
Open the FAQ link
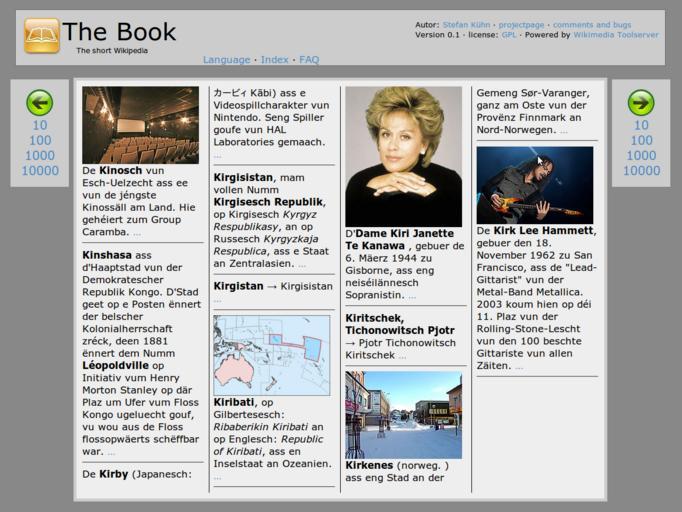[x=309, y=60]
